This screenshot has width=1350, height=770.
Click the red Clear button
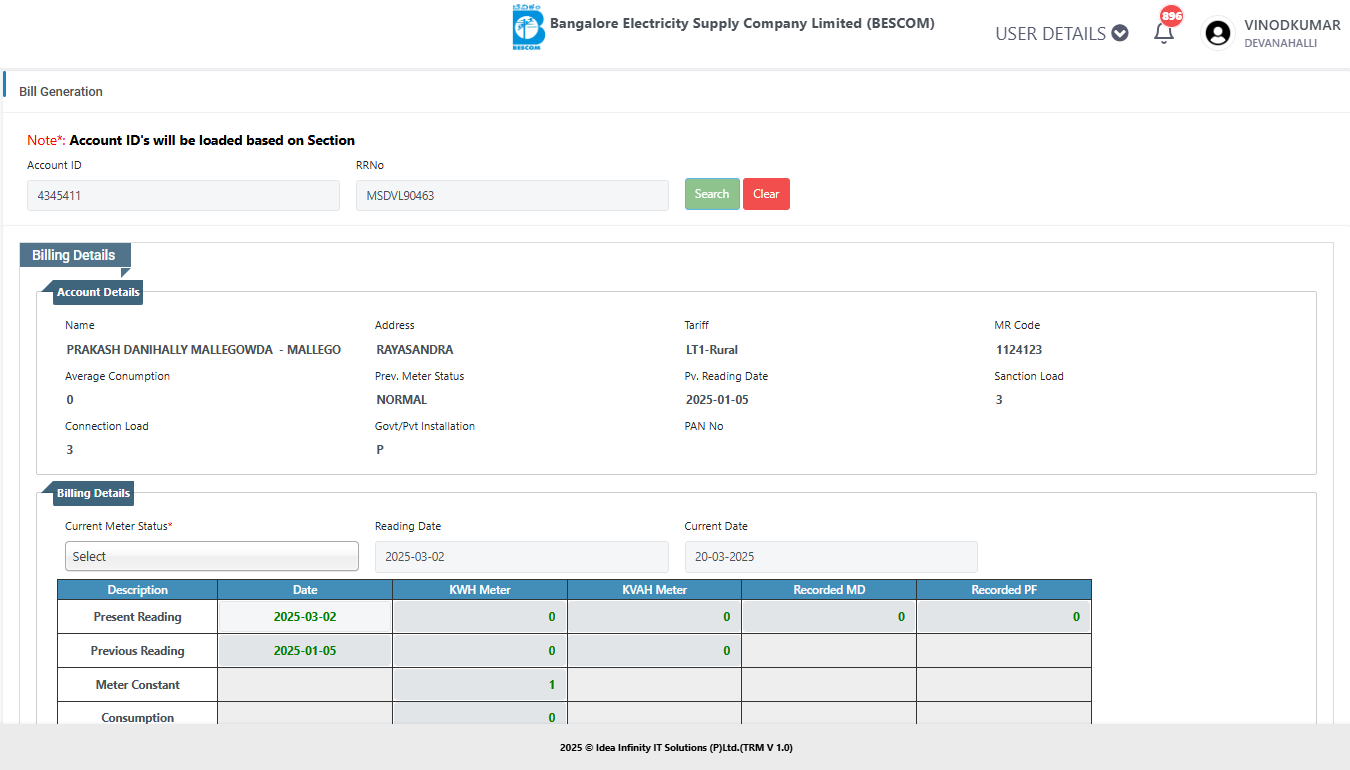tap(766, 194)
